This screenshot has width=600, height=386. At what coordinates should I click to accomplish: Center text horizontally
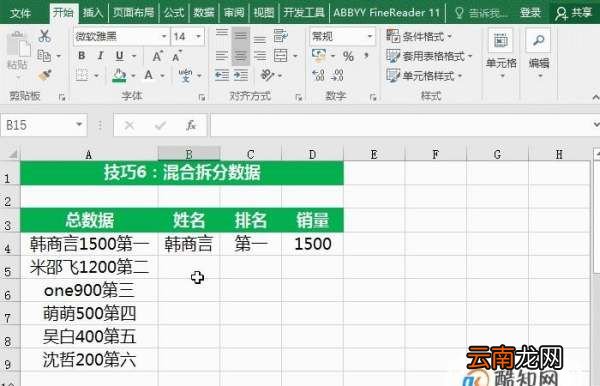[x=240, y=56]
